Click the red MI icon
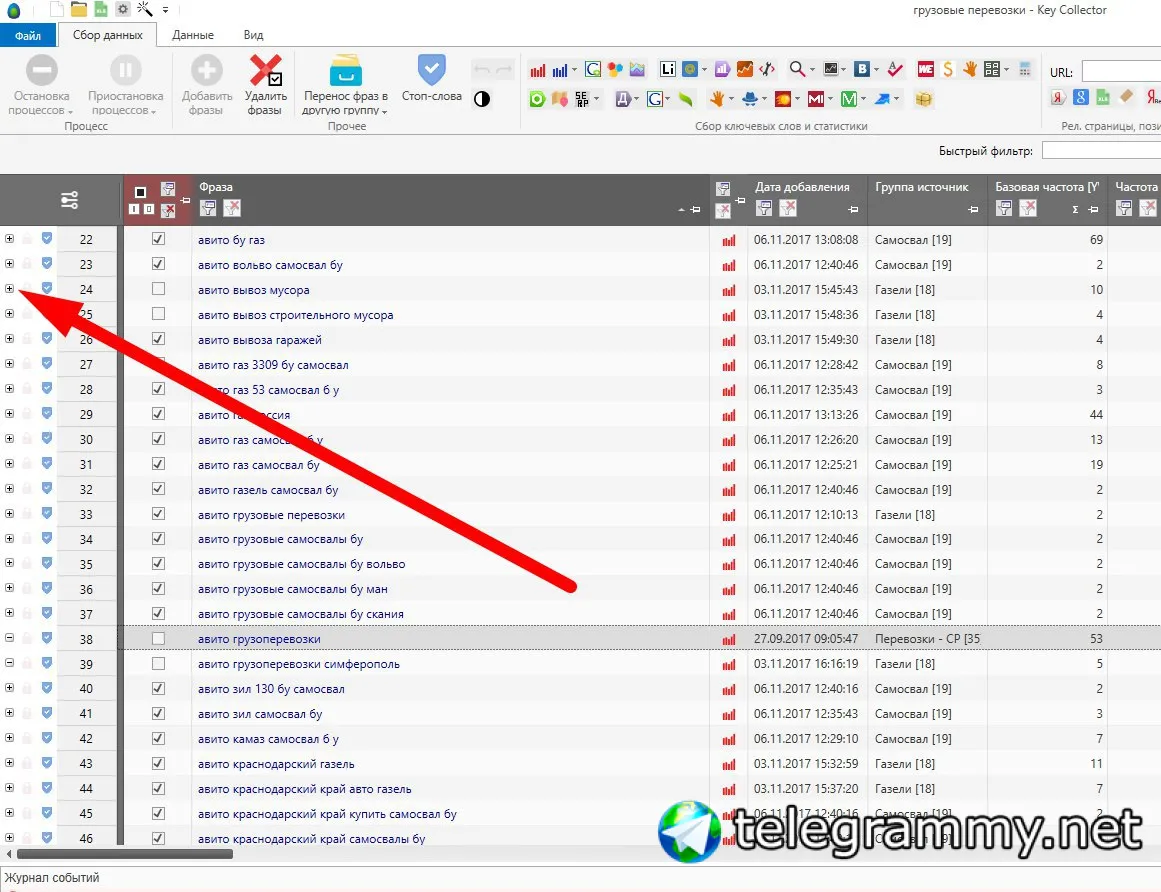 815,99
